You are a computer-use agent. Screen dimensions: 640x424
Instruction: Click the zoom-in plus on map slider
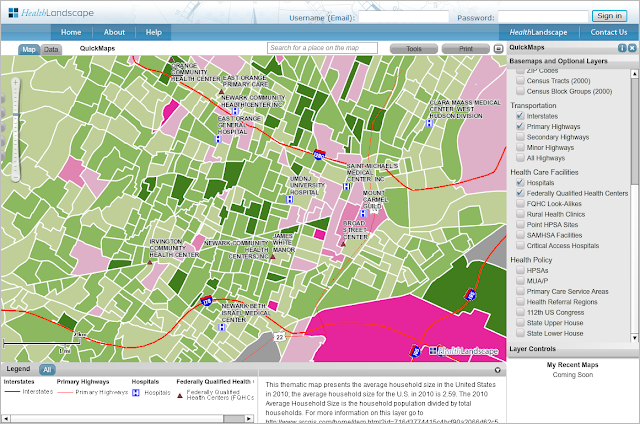(16, 82)
